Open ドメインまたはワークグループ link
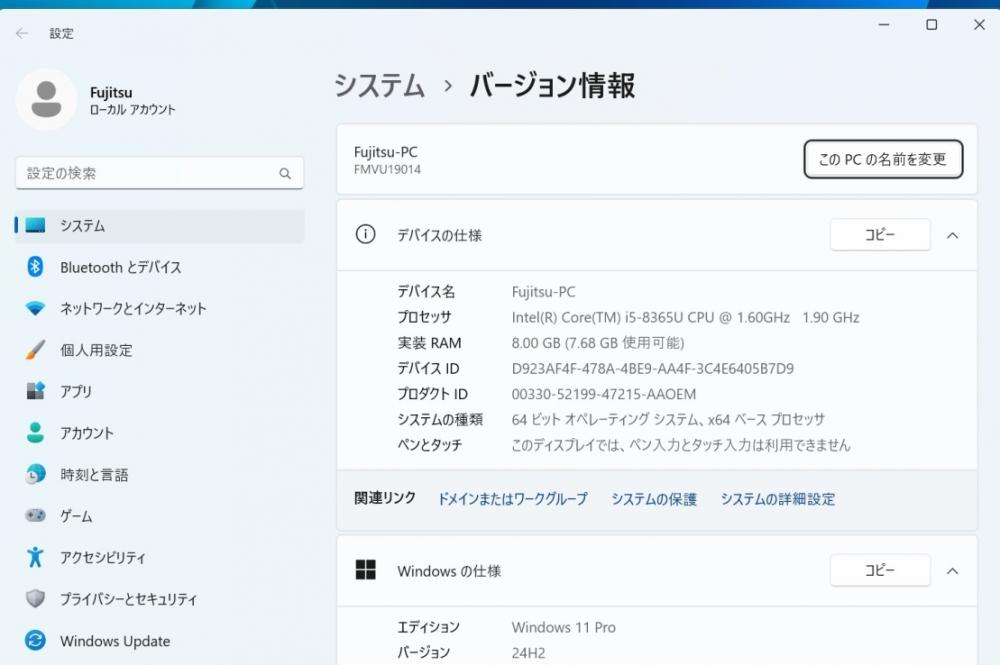Viewport: 1000px width, 665px height. (512, 499)
